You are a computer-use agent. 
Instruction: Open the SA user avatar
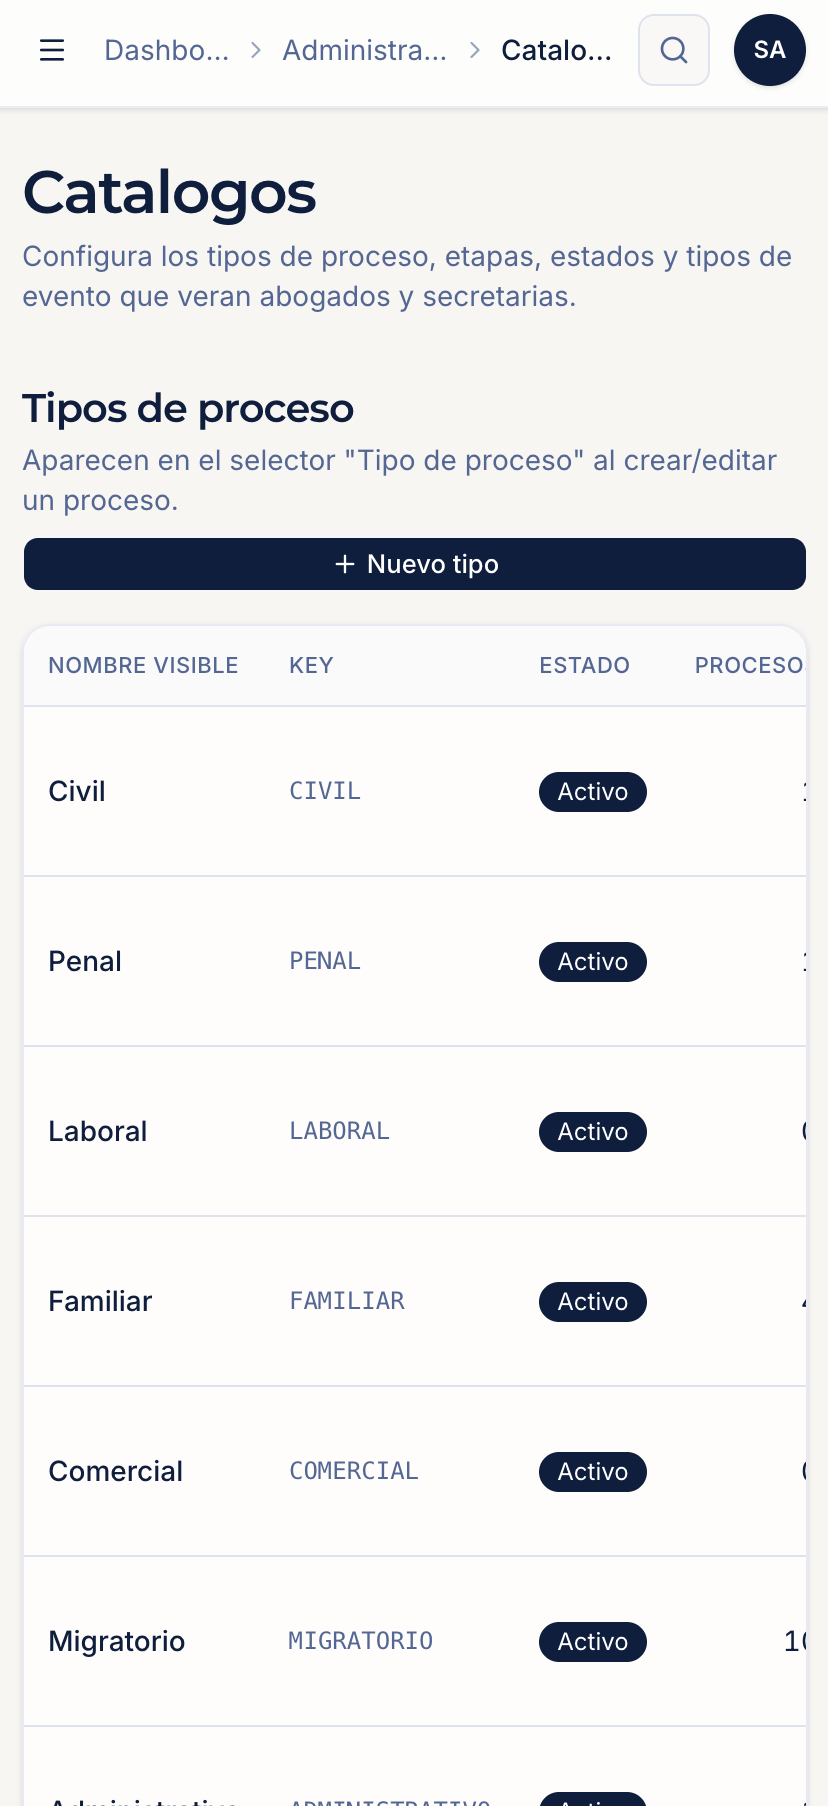[770, 50]
